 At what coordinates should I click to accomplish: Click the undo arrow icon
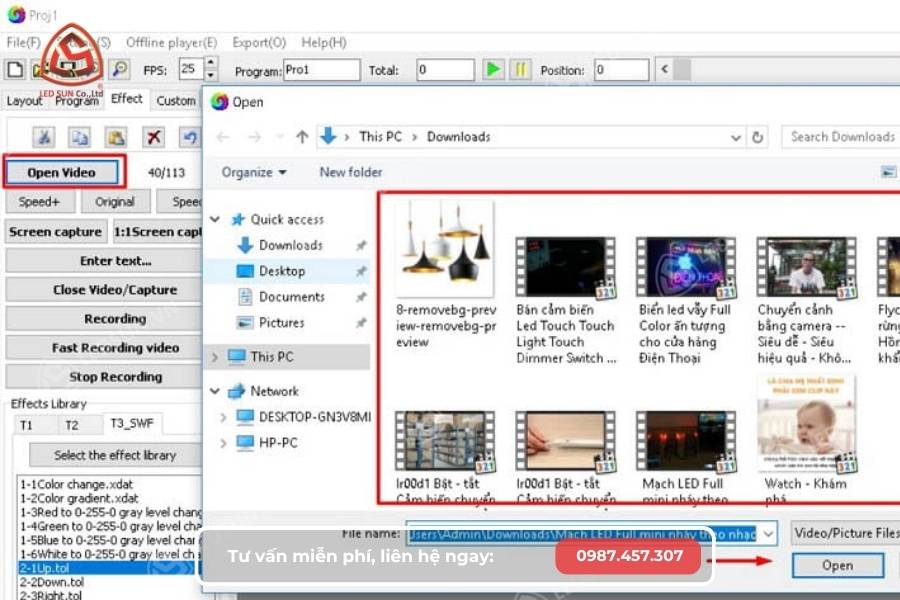[x=191, y=136]
